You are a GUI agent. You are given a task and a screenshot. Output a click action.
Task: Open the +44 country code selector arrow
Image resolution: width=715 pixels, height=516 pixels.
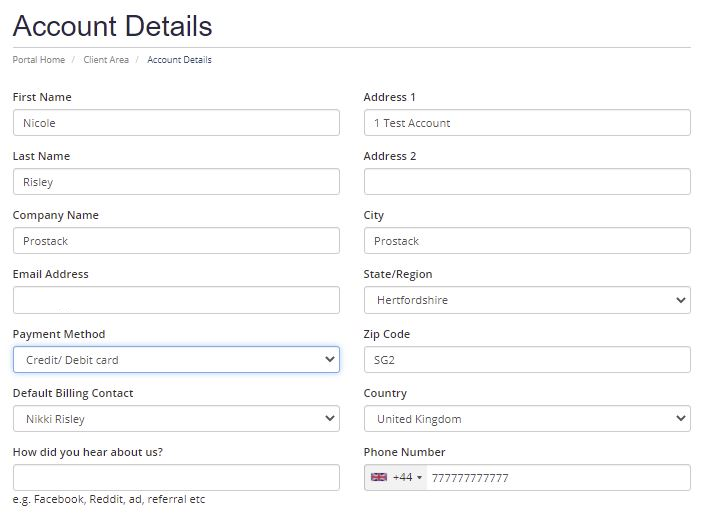(x=420, y=478)
